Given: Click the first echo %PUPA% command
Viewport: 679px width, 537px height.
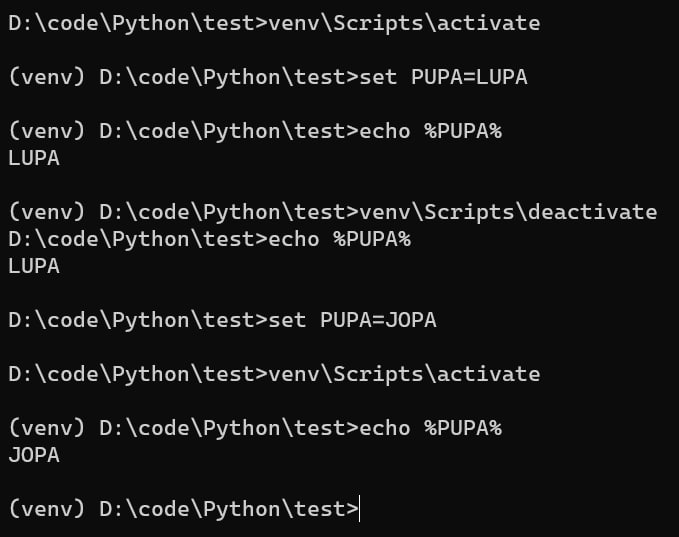Looking at the screenshot, I should [430, 131].
